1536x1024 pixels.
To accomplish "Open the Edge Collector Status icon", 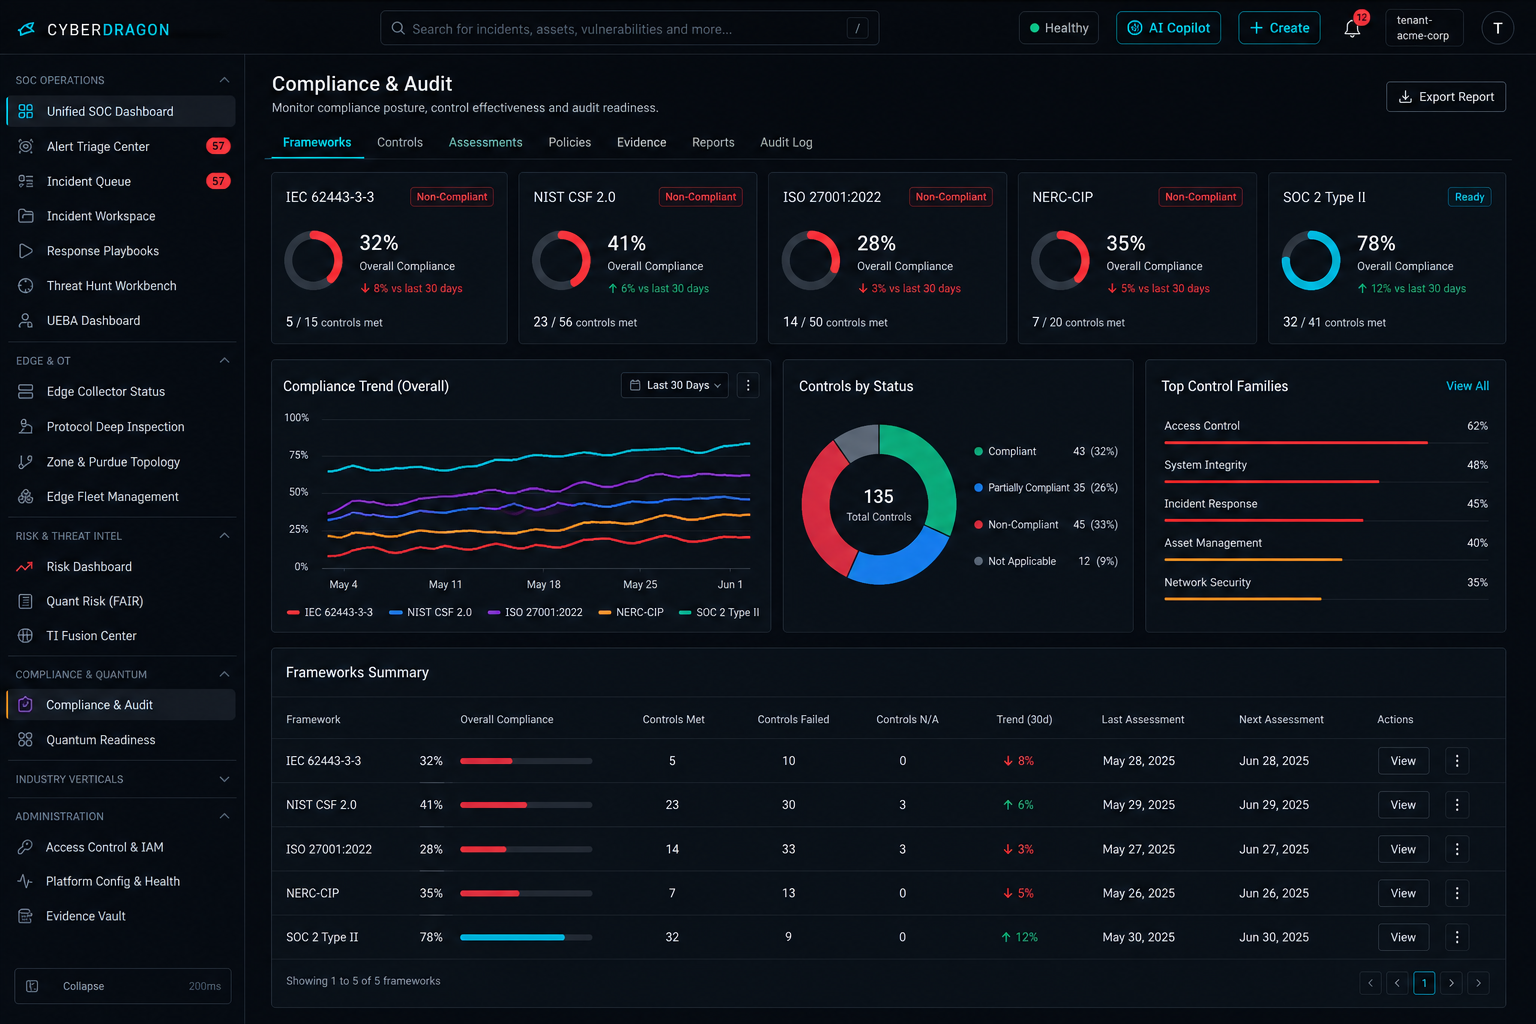I will [26, 392].
